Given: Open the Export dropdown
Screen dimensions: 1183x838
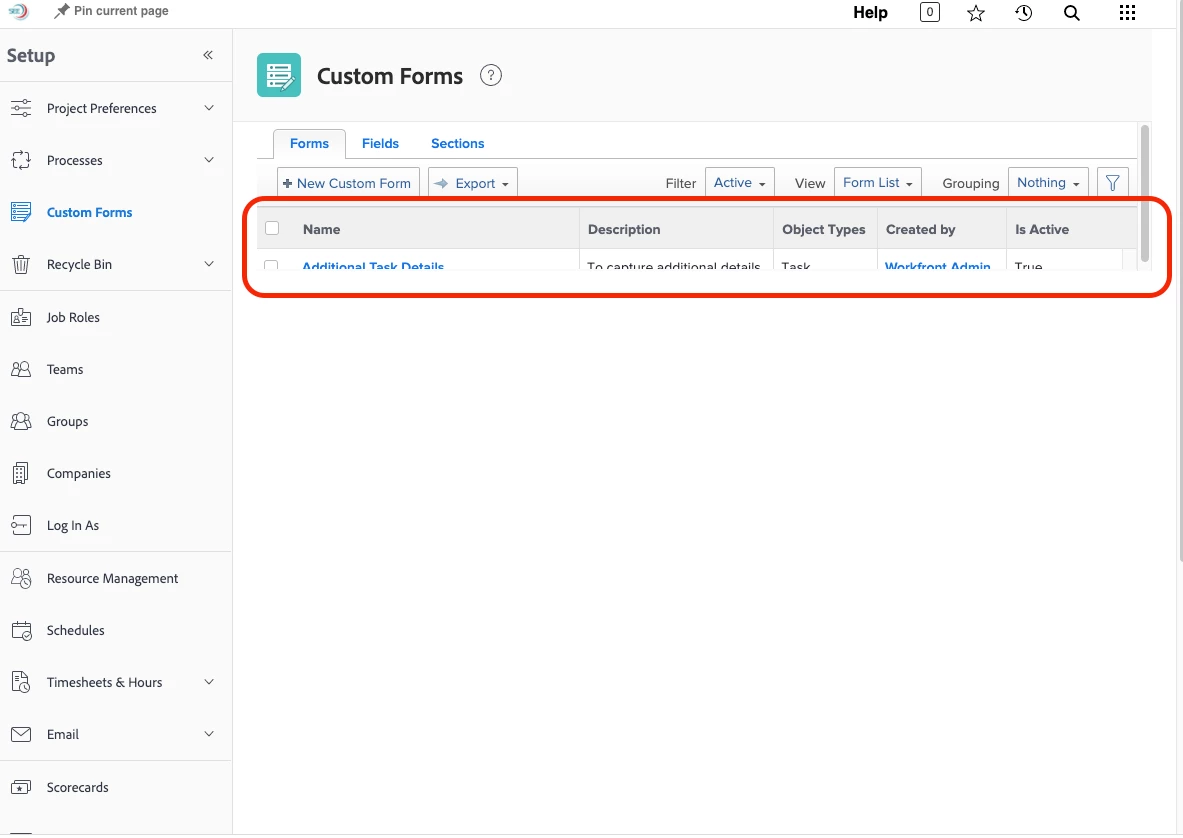Looking at the screenshot, I should (x=473, y=183).
